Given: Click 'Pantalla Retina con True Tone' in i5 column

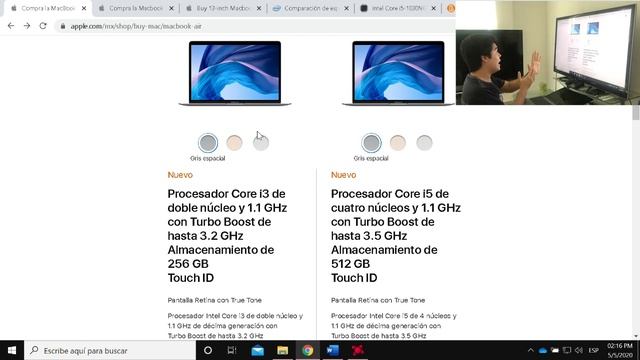Looking at the screenshot, I should [x=378, y=300].
